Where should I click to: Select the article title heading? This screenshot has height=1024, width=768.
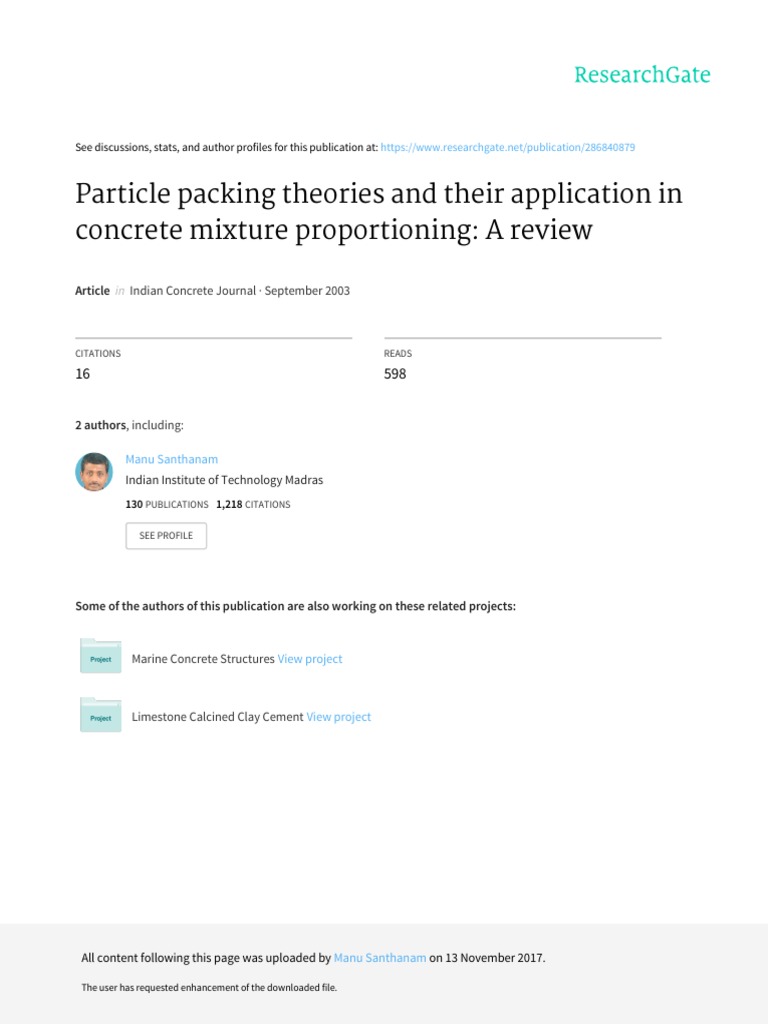click(x=379, y=211)
